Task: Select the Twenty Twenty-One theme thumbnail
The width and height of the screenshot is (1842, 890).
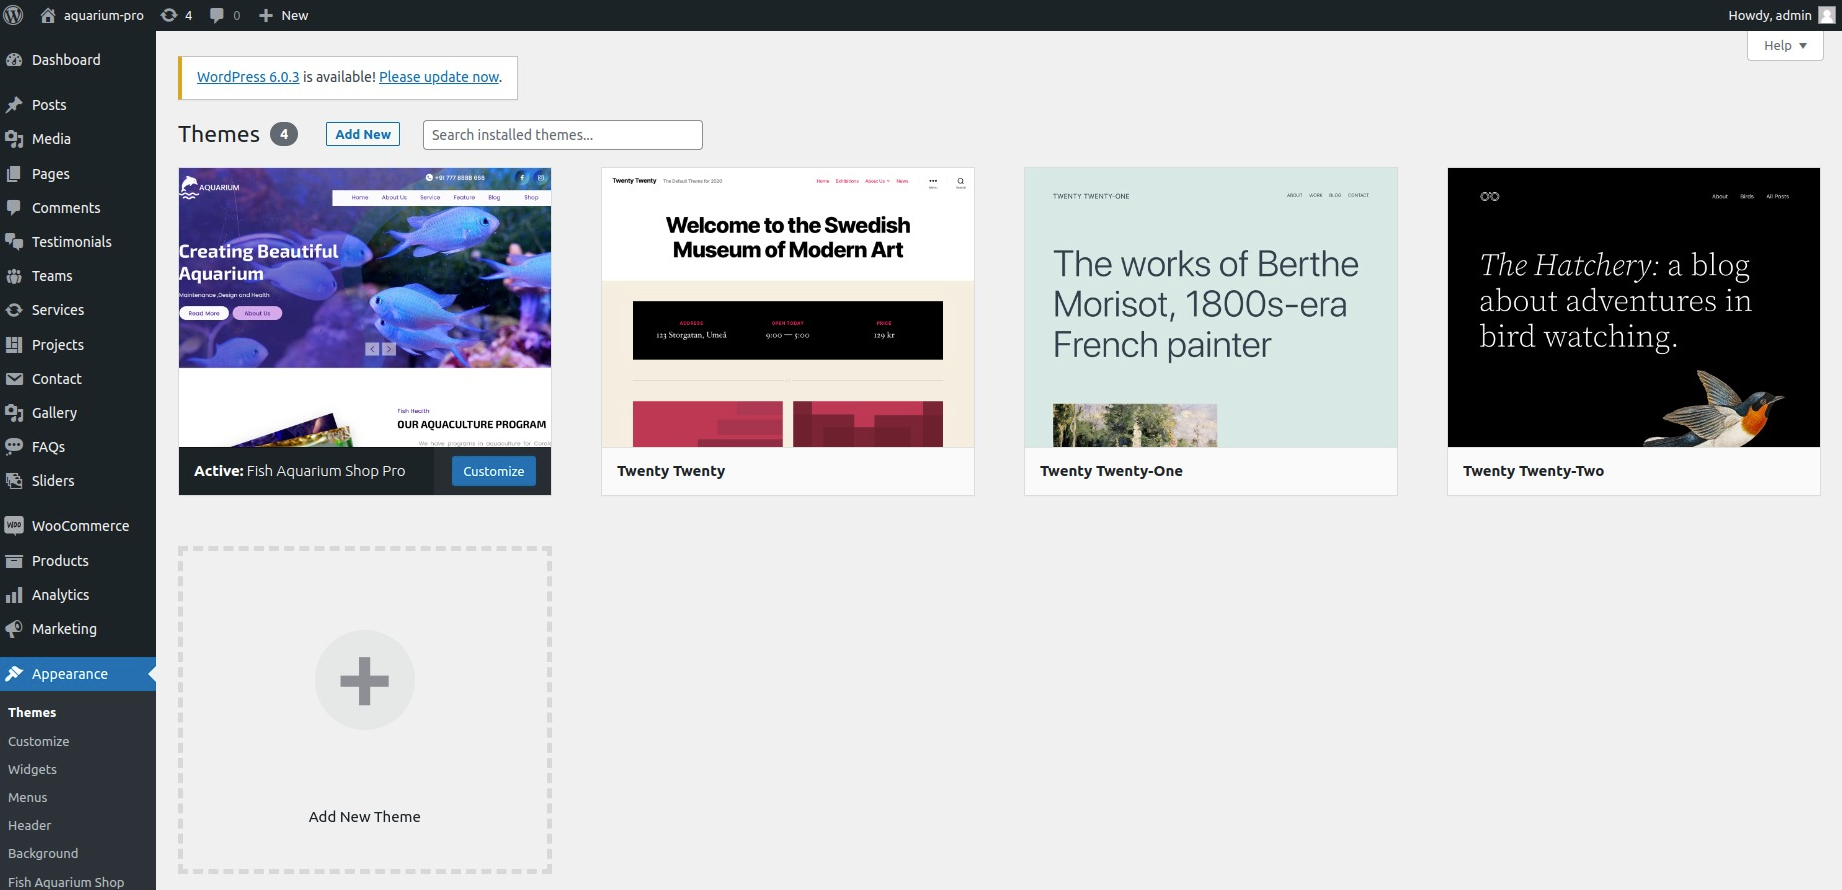Action: (x=1211, y=307)
